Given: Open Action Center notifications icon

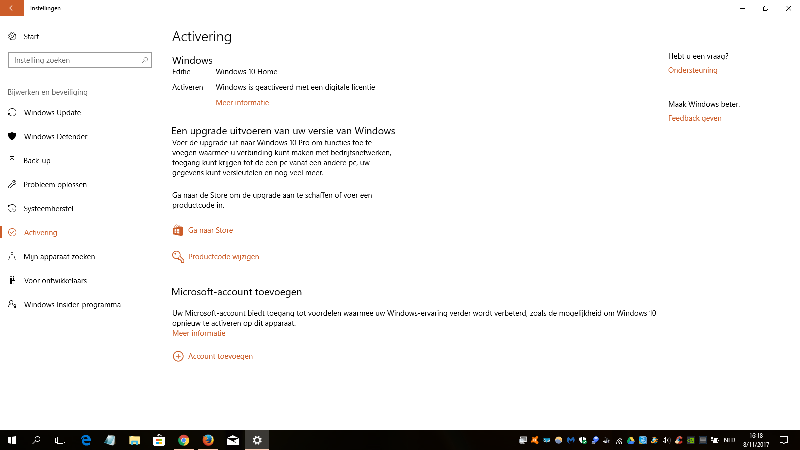Looking at the screenshot, I should click(784, 440).
